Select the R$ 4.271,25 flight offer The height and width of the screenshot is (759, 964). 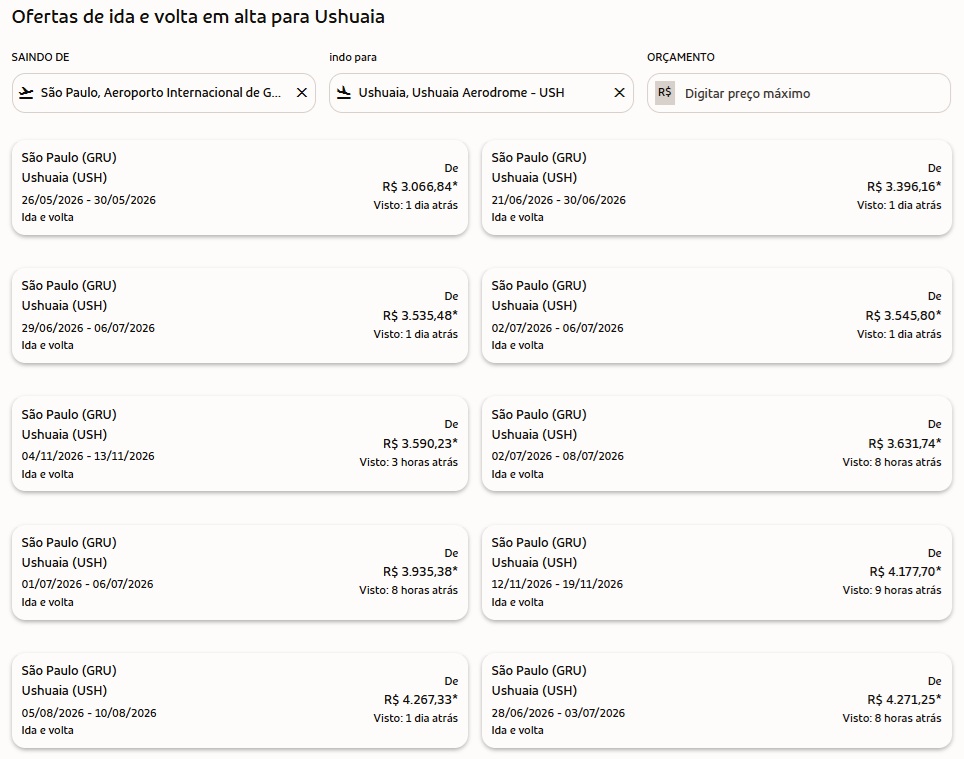click(716, 700)
